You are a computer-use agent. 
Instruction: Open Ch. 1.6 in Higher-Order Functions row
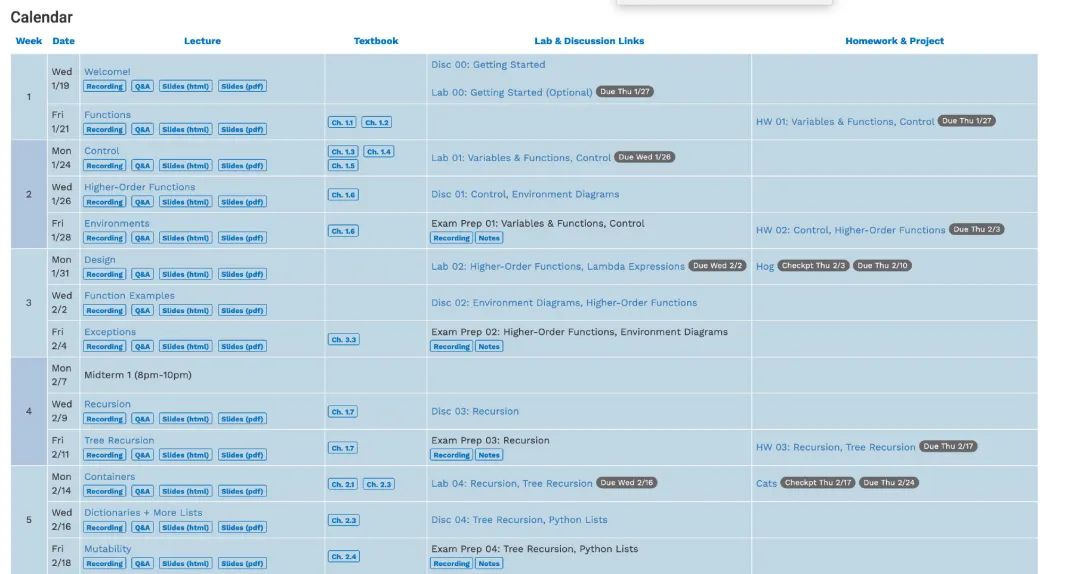pyautogui.click(x=343, y=195)
